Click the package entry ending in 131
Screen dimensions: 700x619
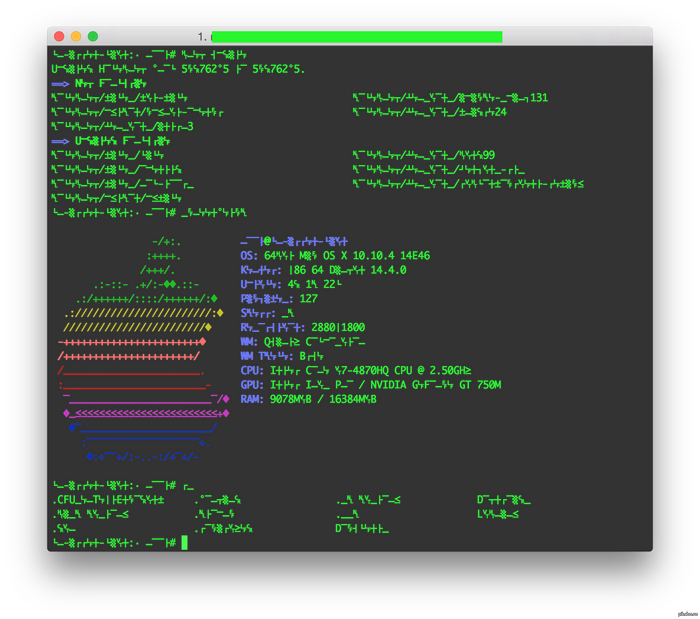[x=450, y=98]
